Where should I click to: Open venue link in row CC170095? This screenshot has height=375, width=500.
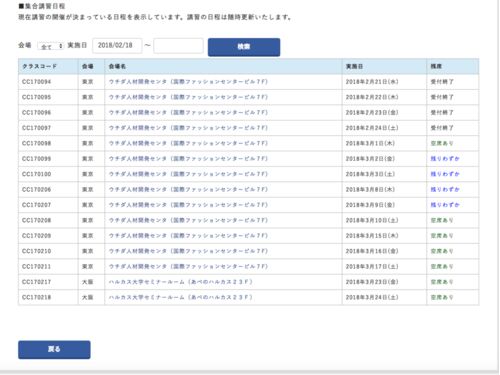188,97
